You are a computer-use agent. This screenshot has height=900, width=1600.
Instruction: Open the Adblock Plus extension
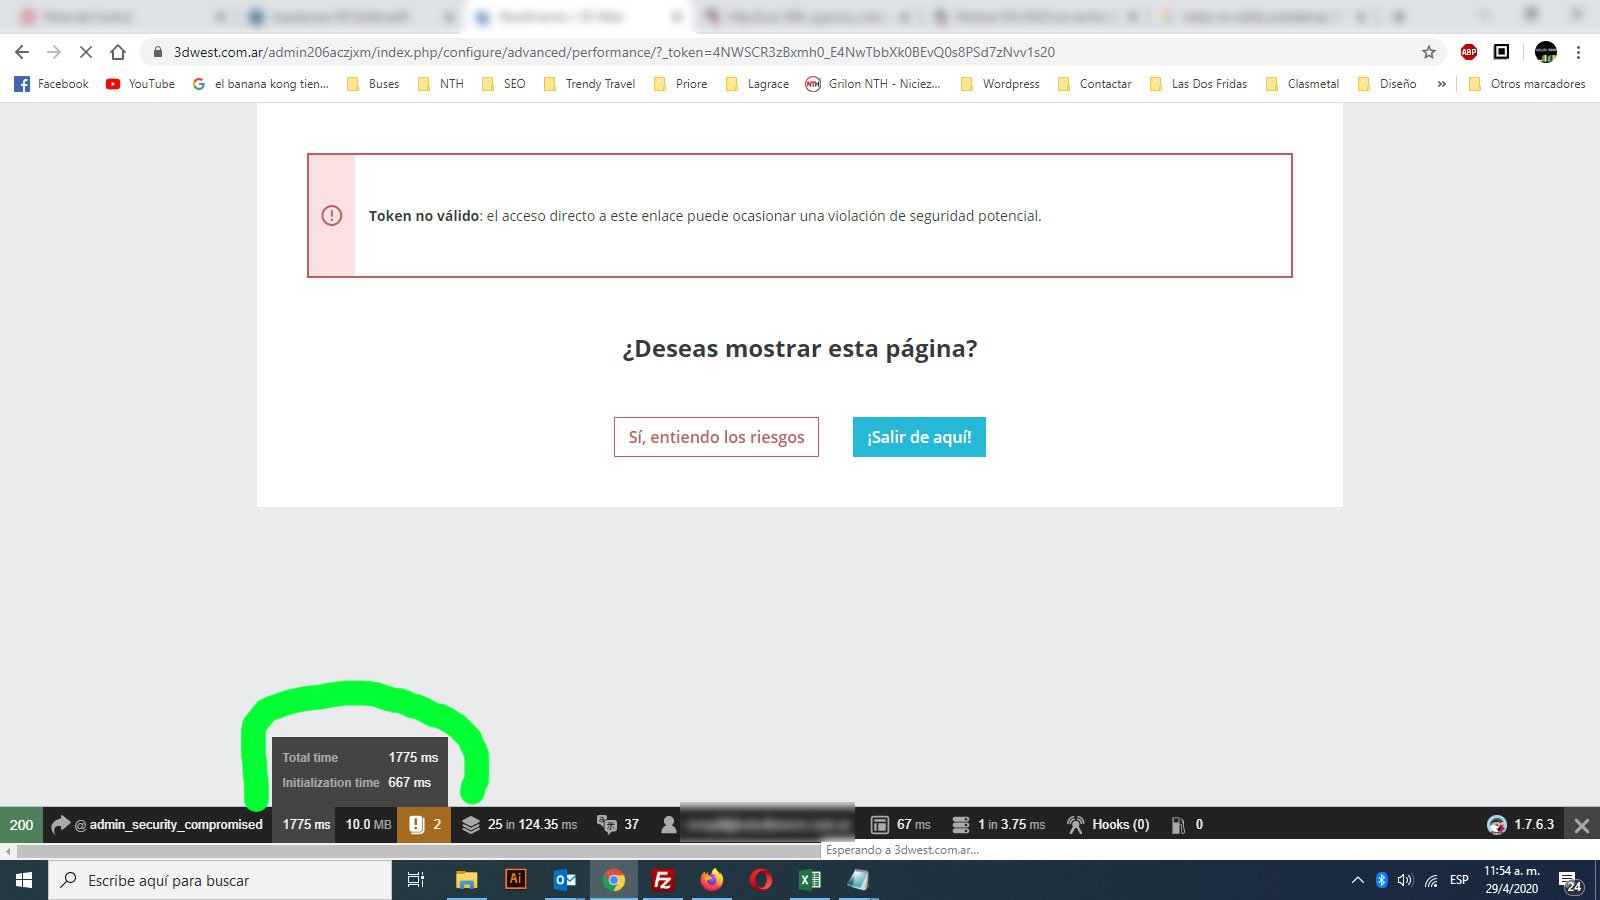point(1469,52)
